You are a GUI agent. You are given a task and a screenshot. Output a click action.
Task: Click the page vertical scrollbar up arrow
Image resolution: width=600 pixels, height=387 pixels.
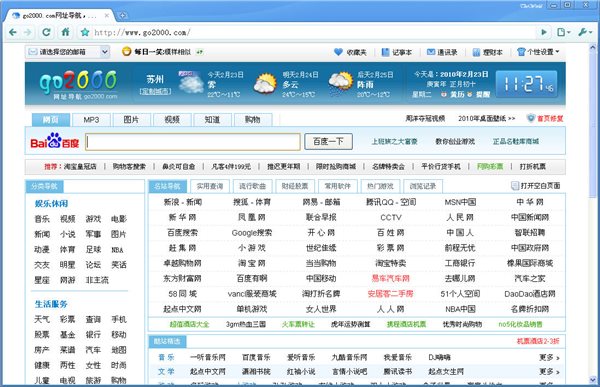coord(593,48)
